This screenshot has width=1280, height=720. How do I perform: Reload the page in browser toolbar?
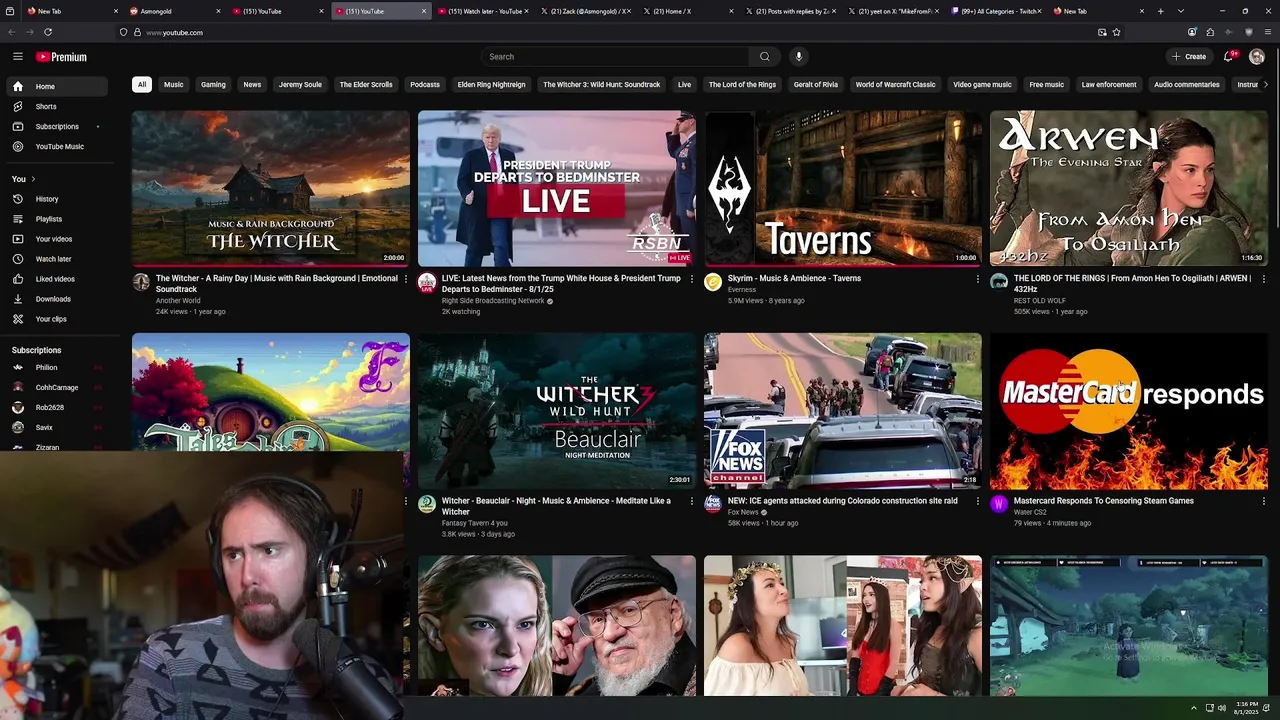click(48, 32)
